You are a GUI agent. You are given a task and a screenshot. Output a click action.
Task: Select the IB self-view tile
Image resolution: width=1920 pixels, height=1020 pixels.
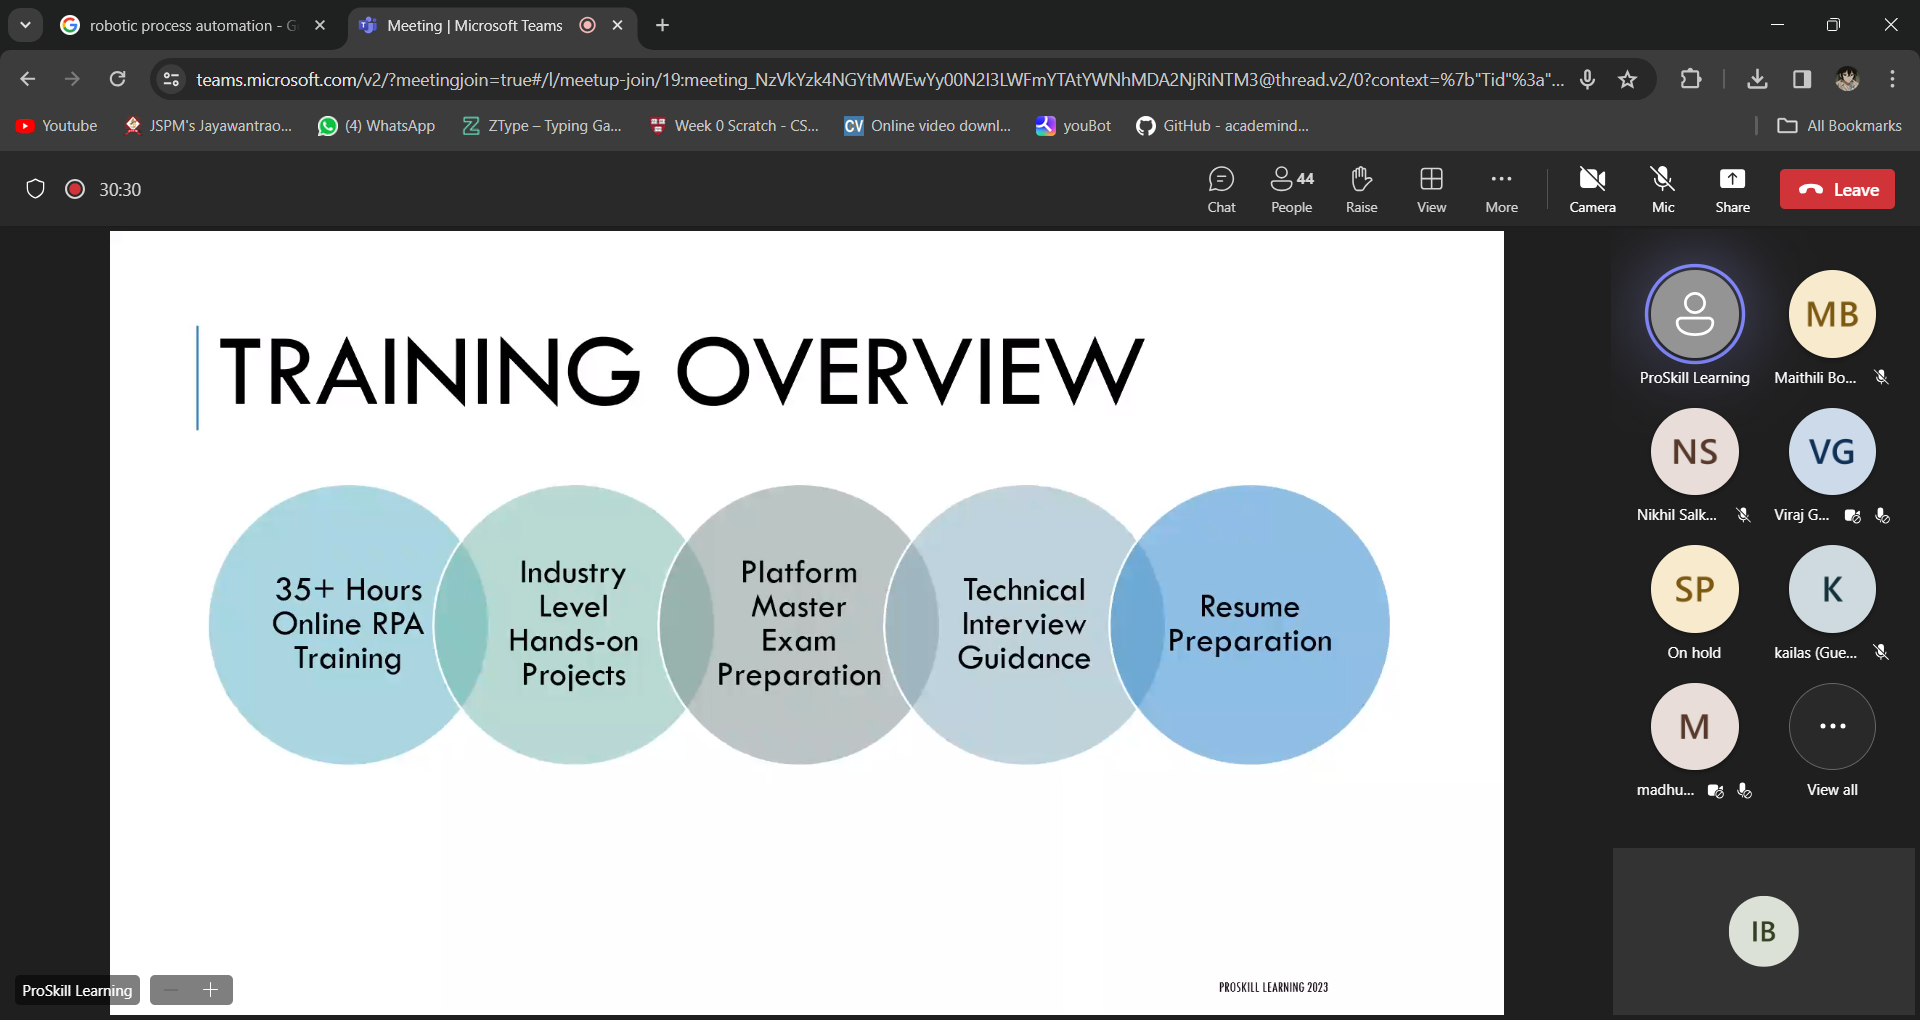click(x=1764, y=931)
